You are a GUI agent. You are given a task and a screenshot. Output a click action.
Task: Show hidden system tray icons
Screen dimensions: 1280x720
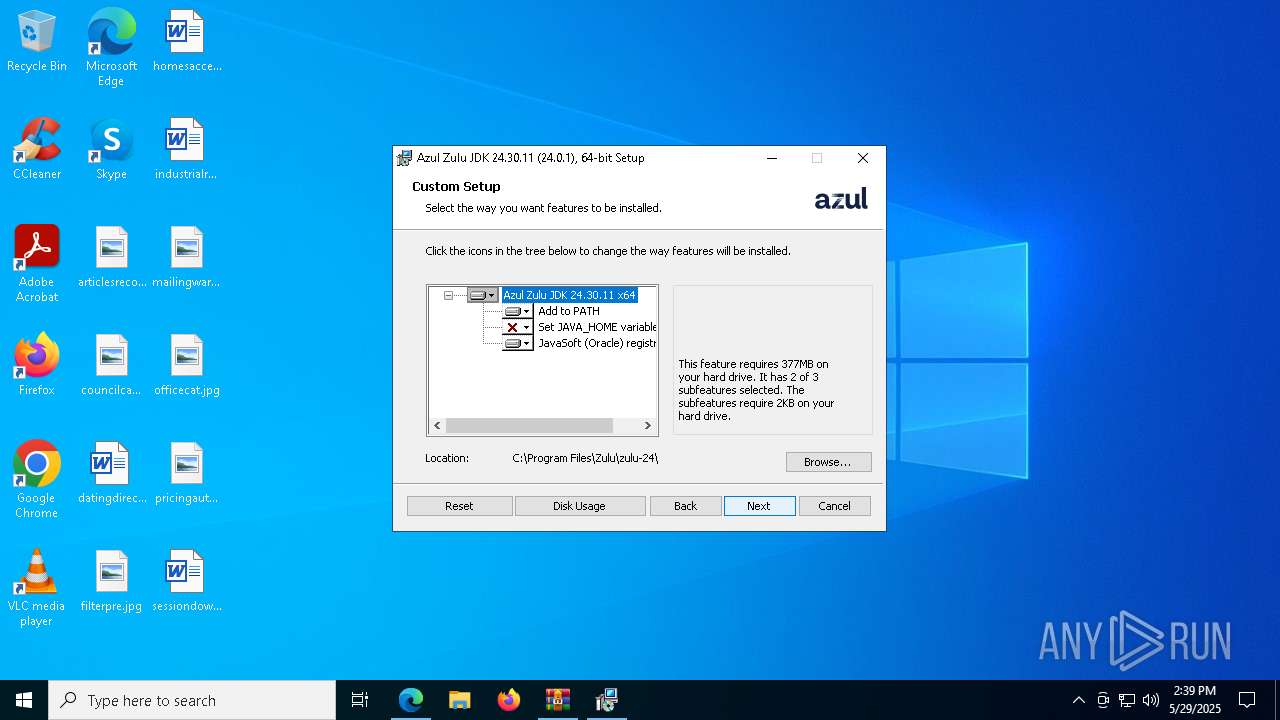coord(1078,700)
